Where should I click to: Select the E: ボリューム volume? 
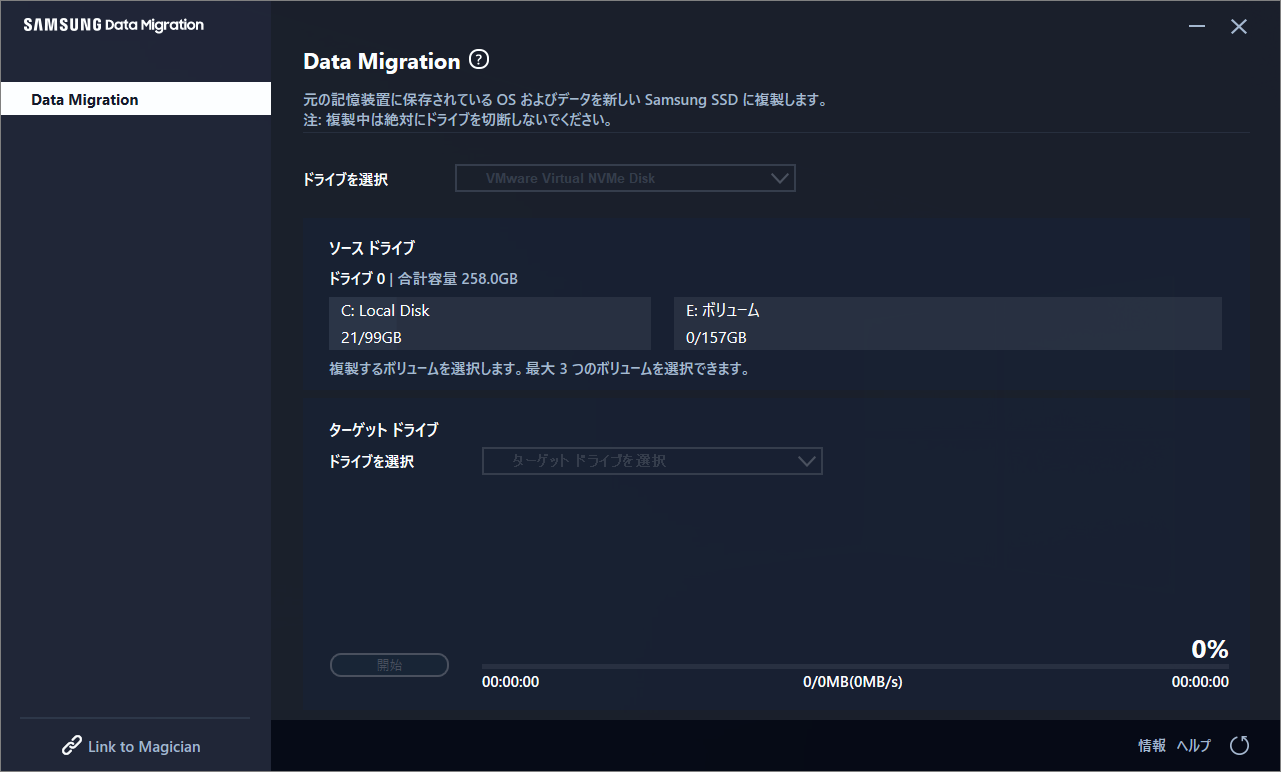click(948, 324)
